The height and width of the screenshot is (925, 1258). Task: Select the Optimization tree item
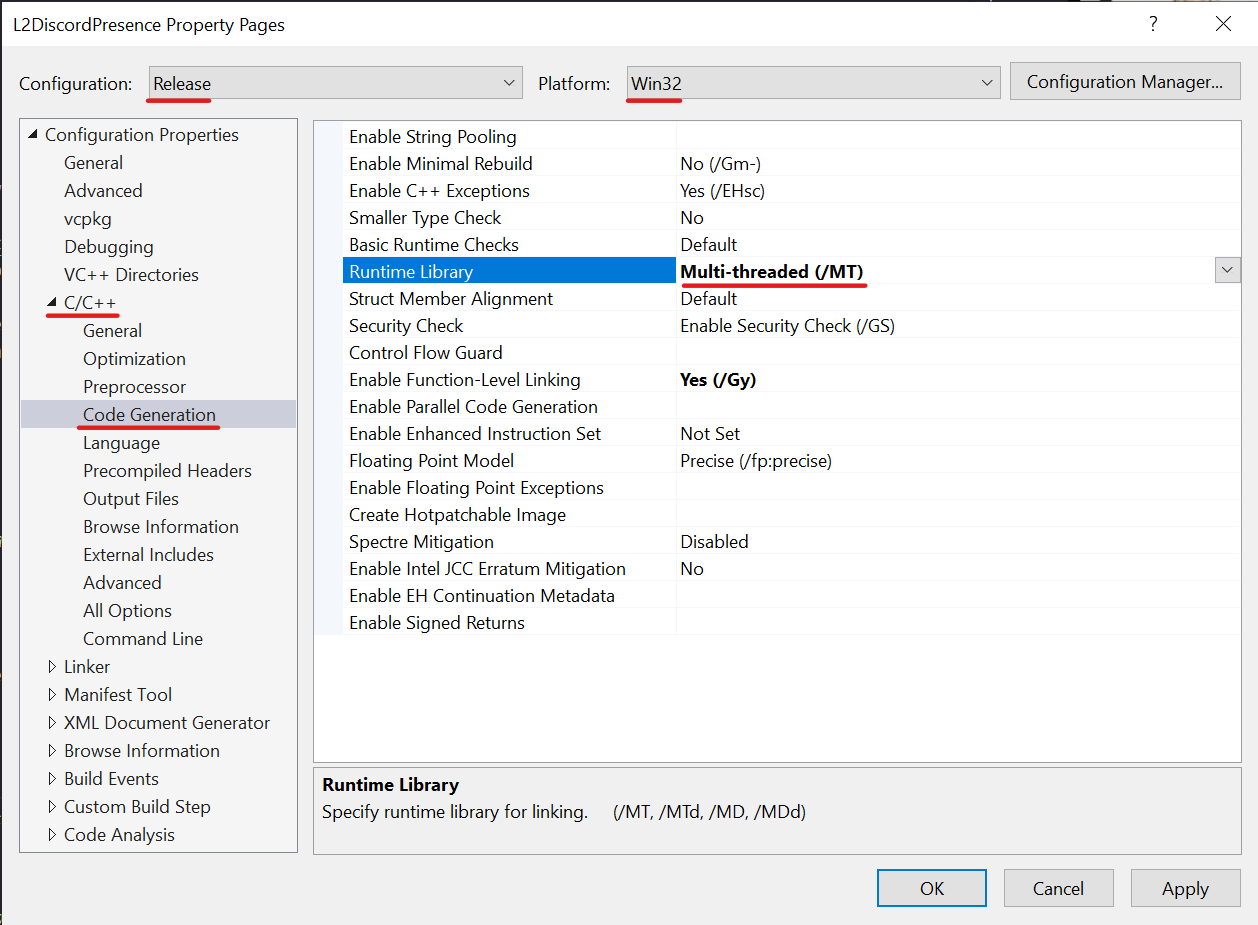[x=134, y=359]
